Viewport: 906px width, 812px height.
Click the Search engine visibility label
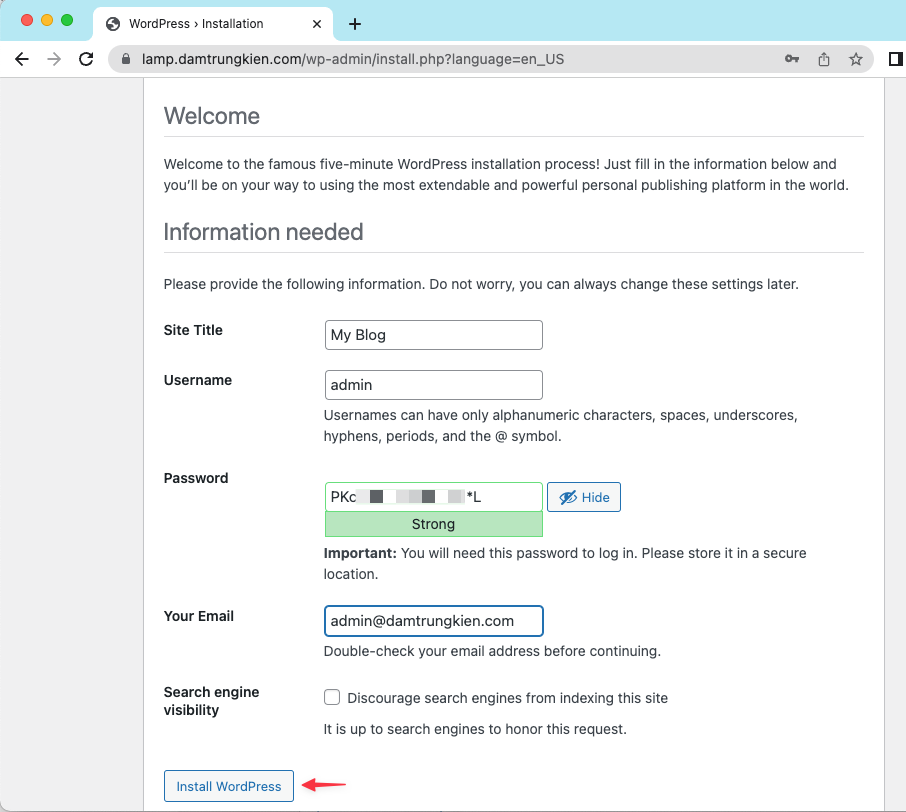pyautogui.click(x=211, y=701)
